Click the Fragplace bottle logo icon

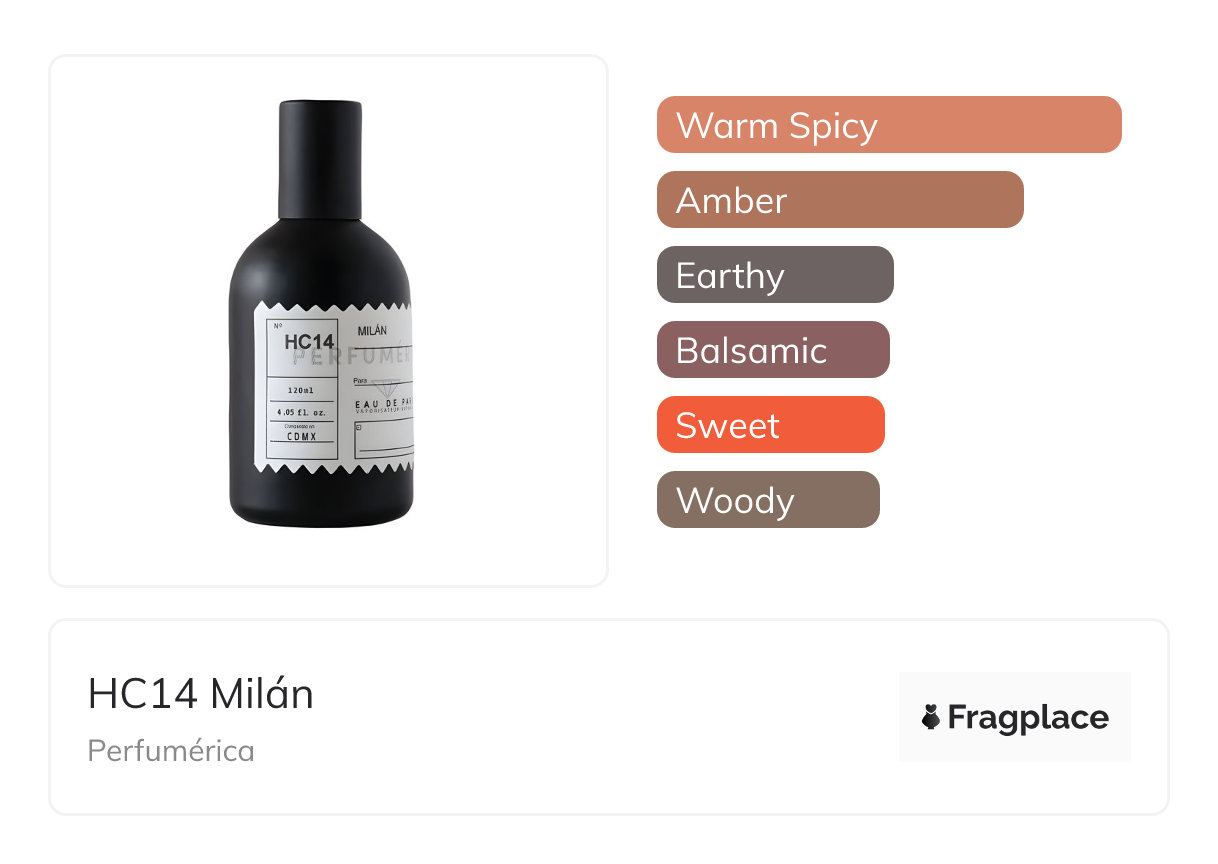[931, 717]
